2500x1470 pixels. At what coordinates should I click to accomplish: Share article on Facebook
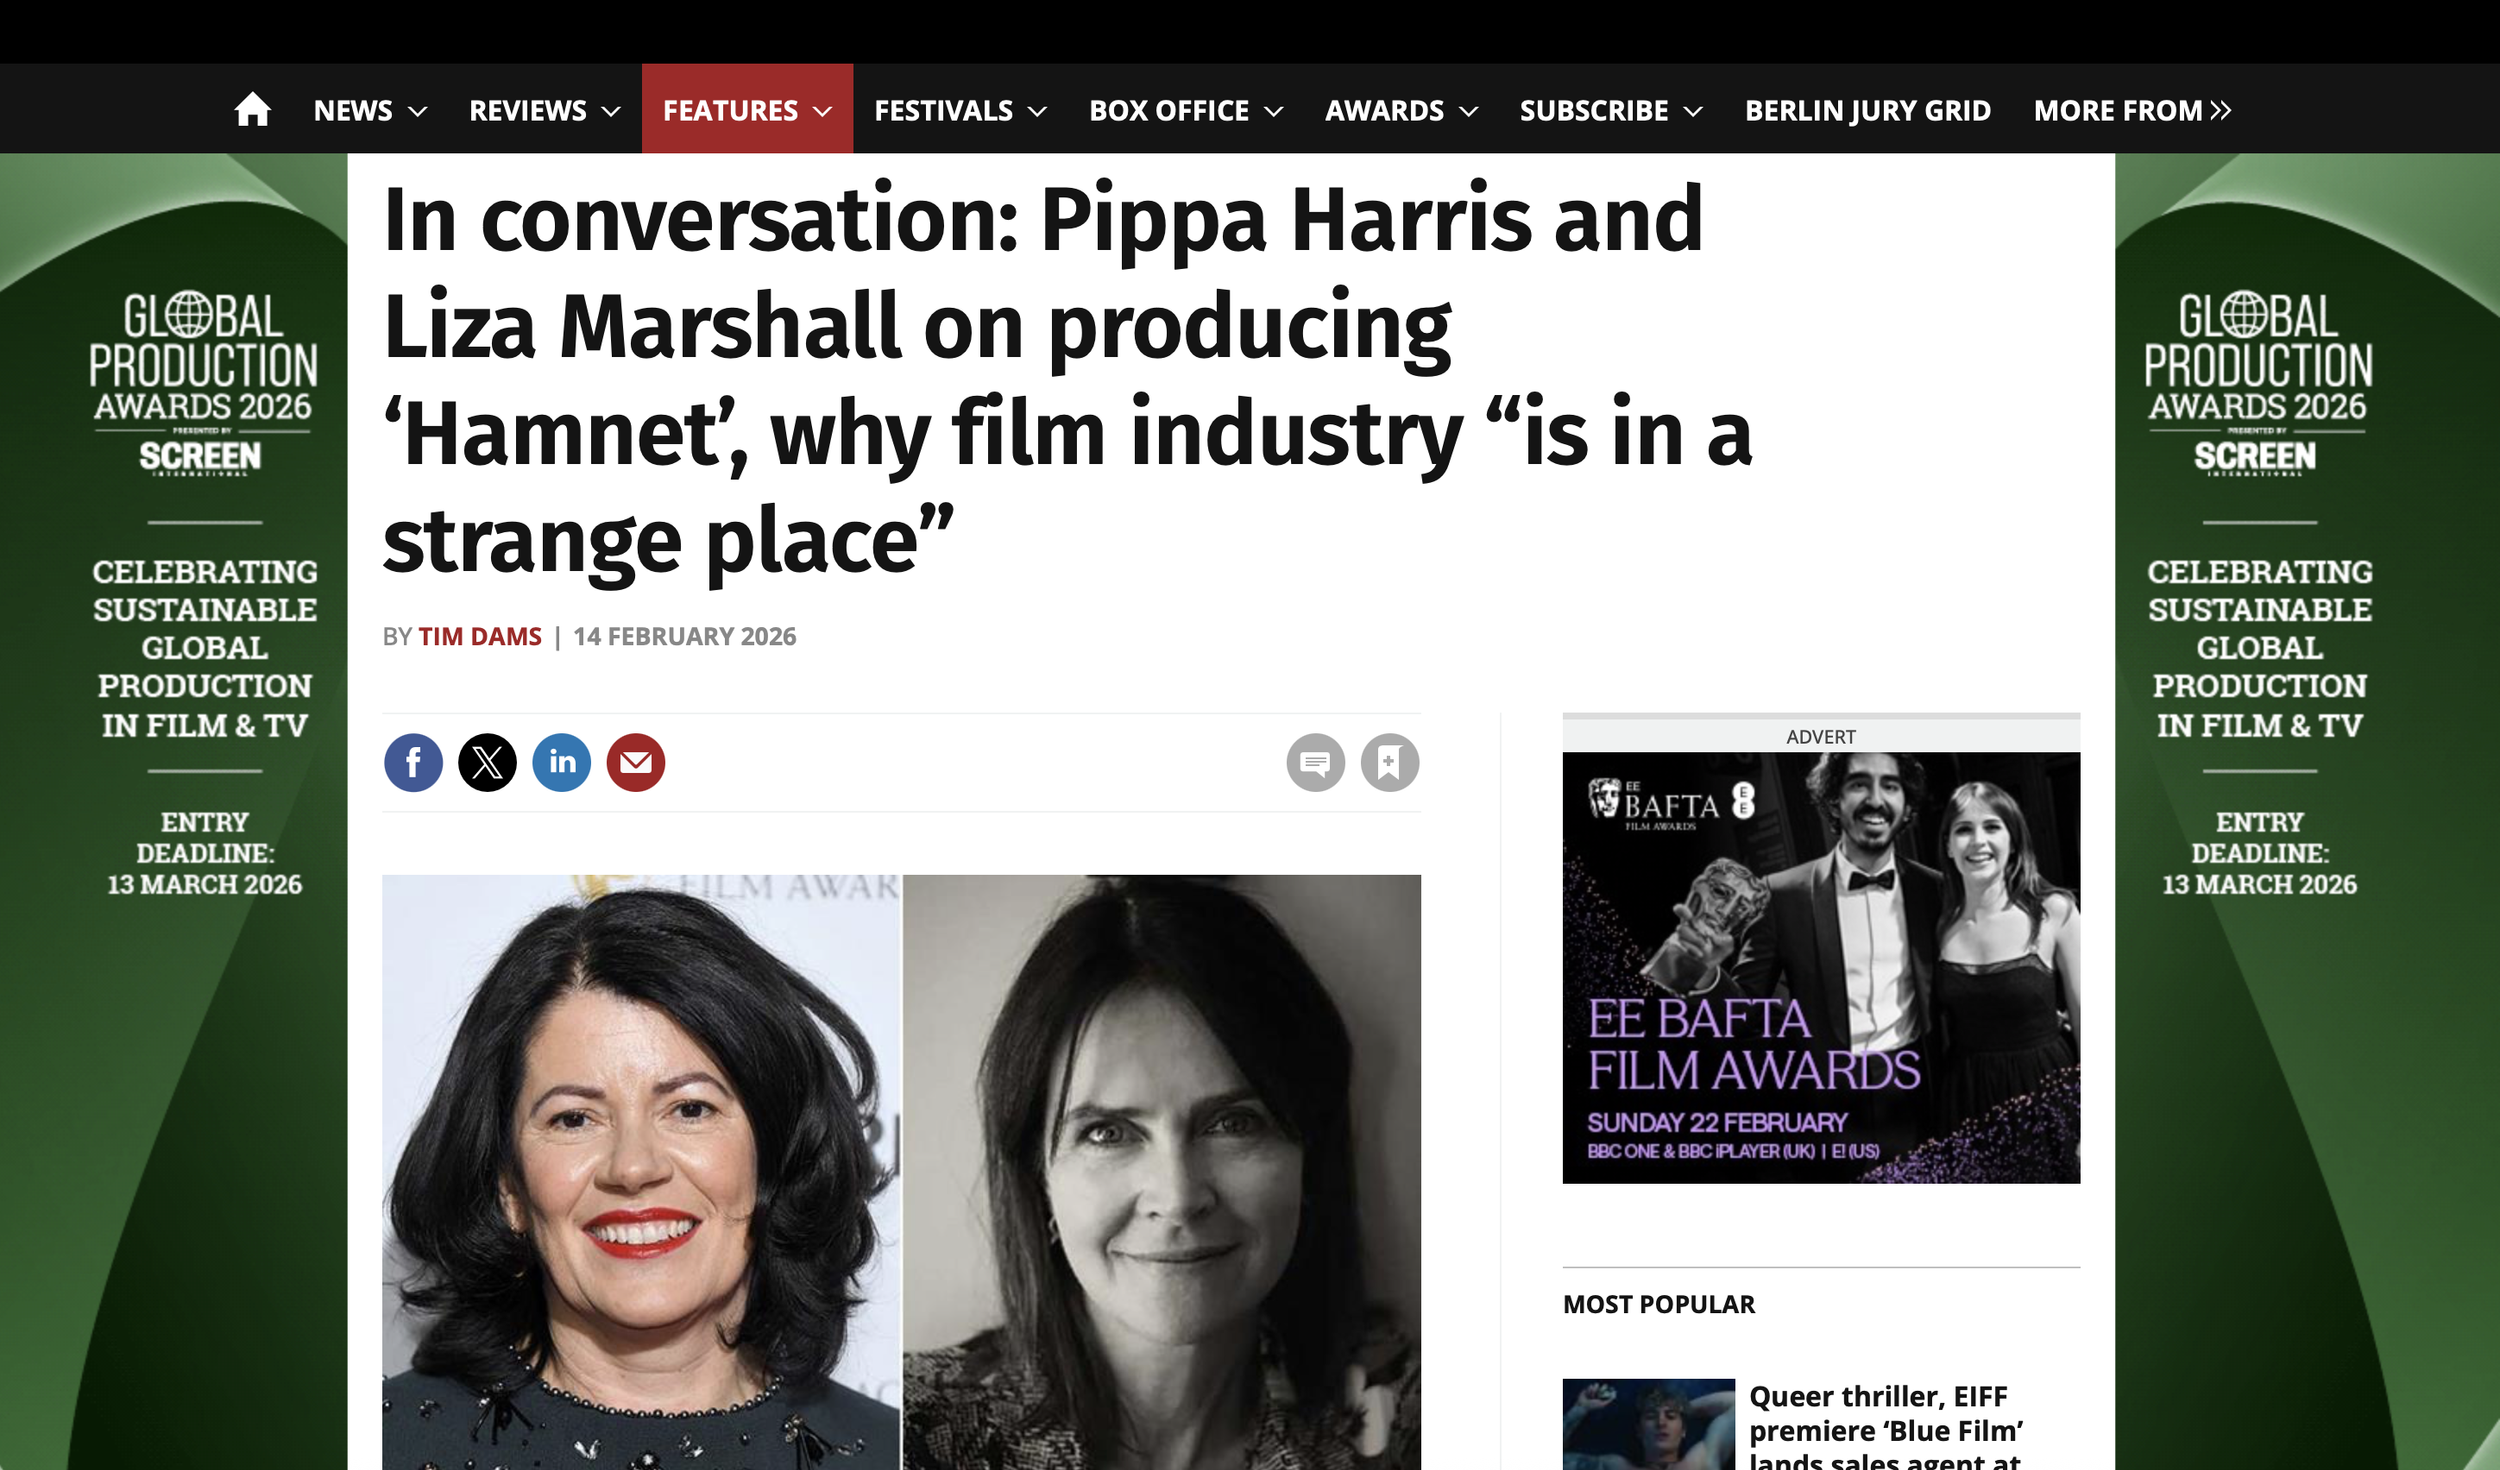coord(413,763)
